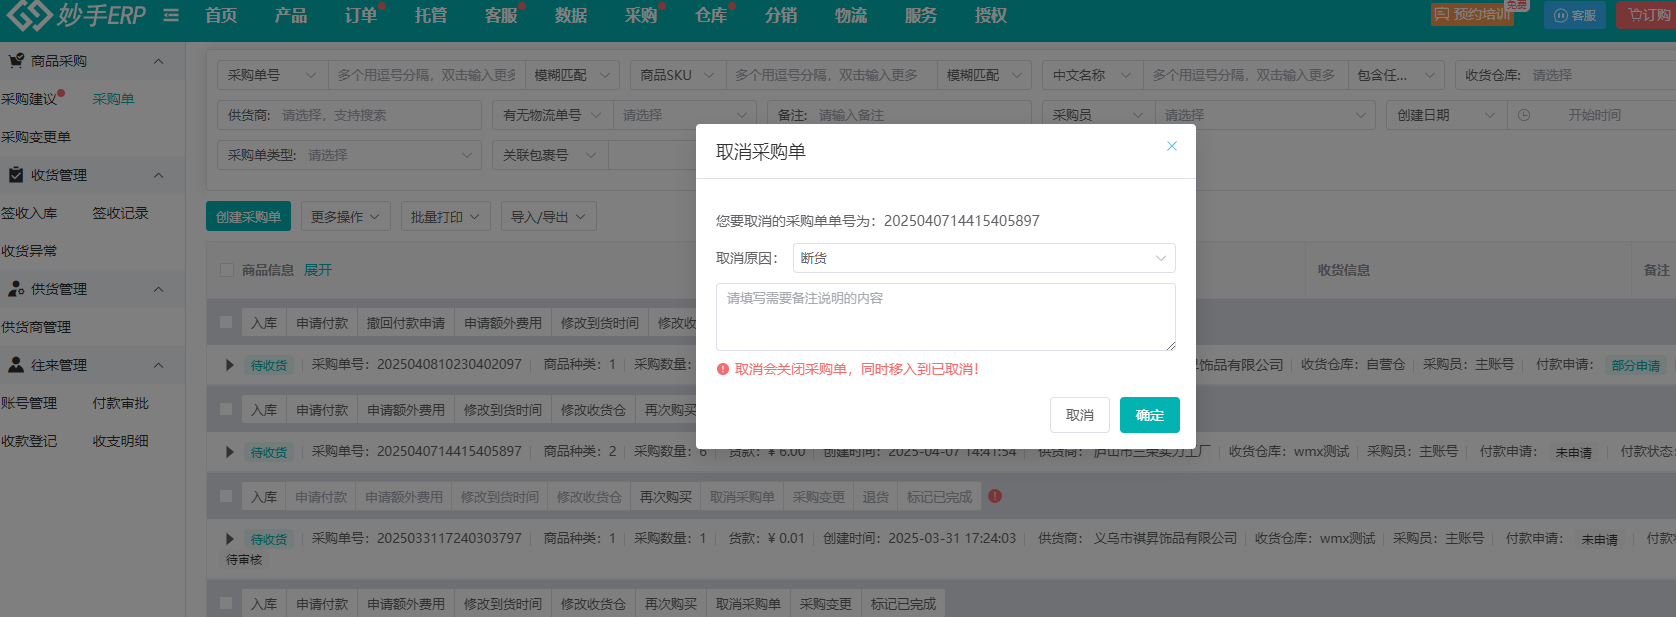
Task: Tick the checkbox above order 2025033117240303797
Action: point(226,497)
